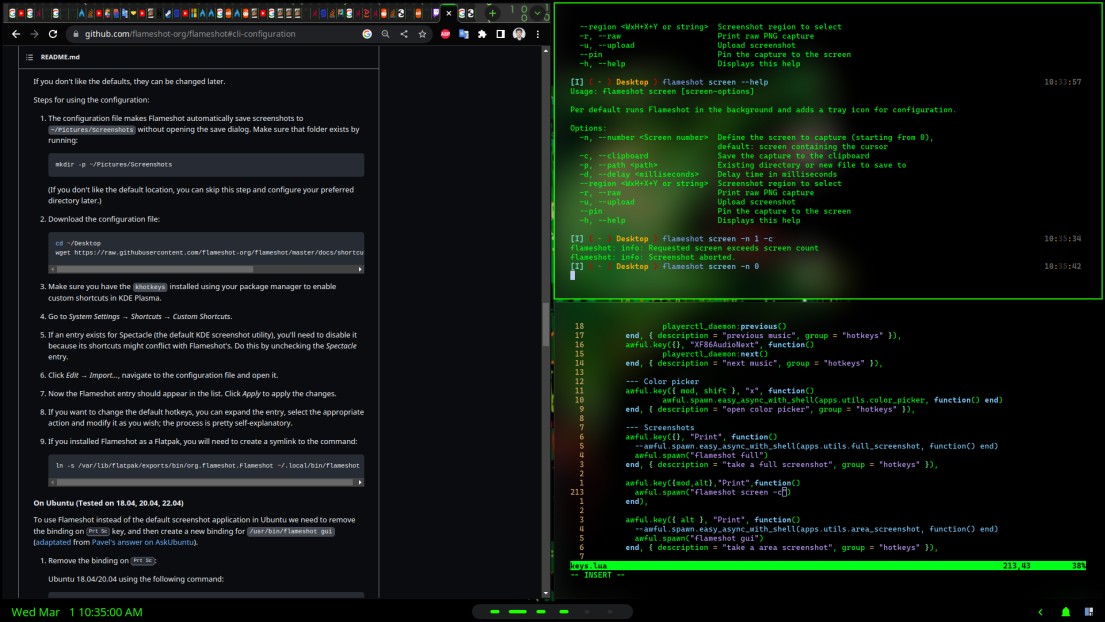Switch to the Twitch tab
The width and height of the screenshot is (1105, 622).
[x=436, y=13]
